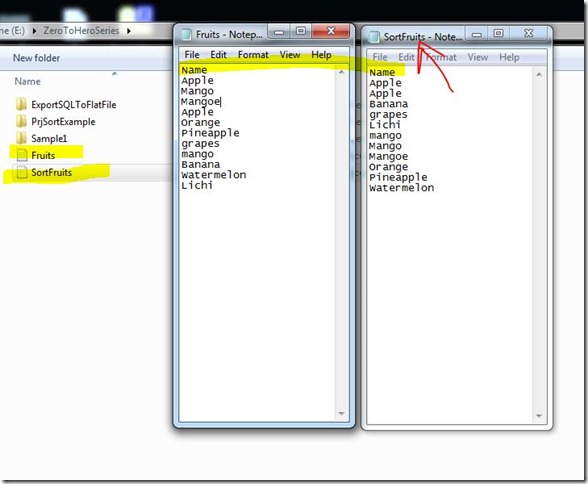Click the SortFruits file name
Screen dimensions: 588x484
[51, 172]
